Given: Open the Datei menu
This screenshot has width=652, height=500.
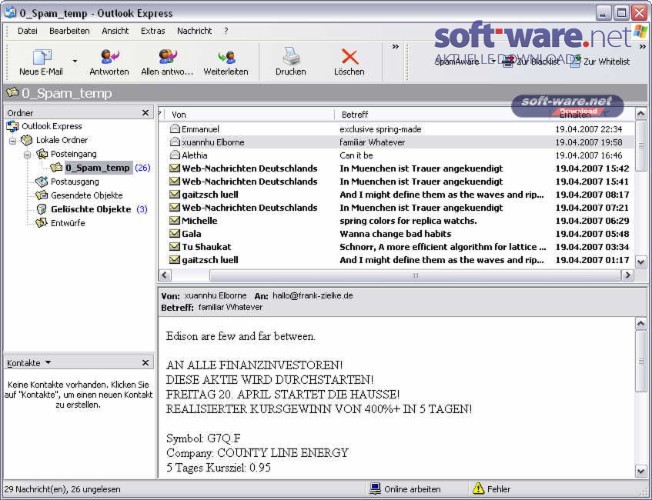Looking at the screenshot, I should pyautogui.click(x=27, y=31).
